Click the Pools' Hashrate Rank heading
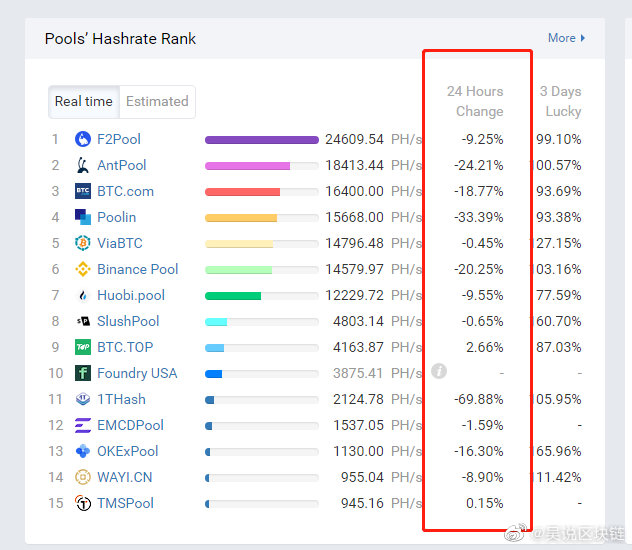The image size is (632, 550). click(120, 39)
